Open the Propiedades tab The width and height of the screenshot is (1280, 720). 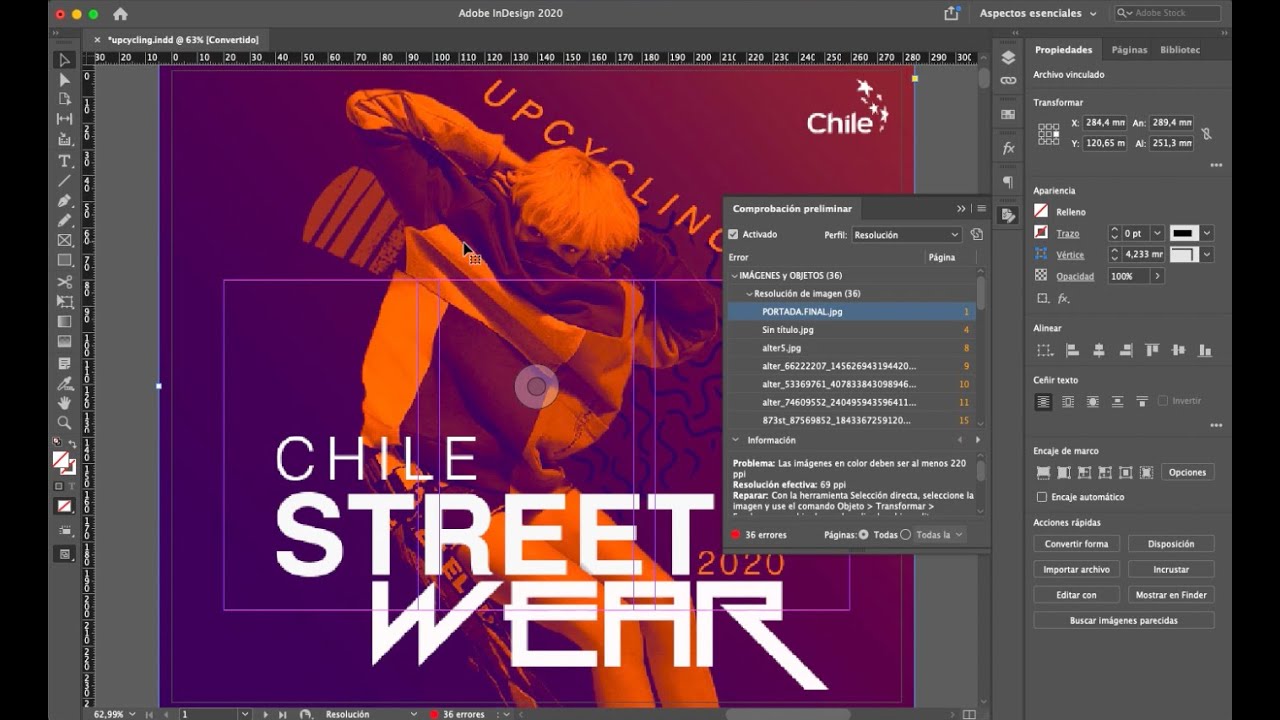click(x=1063, y=50)
